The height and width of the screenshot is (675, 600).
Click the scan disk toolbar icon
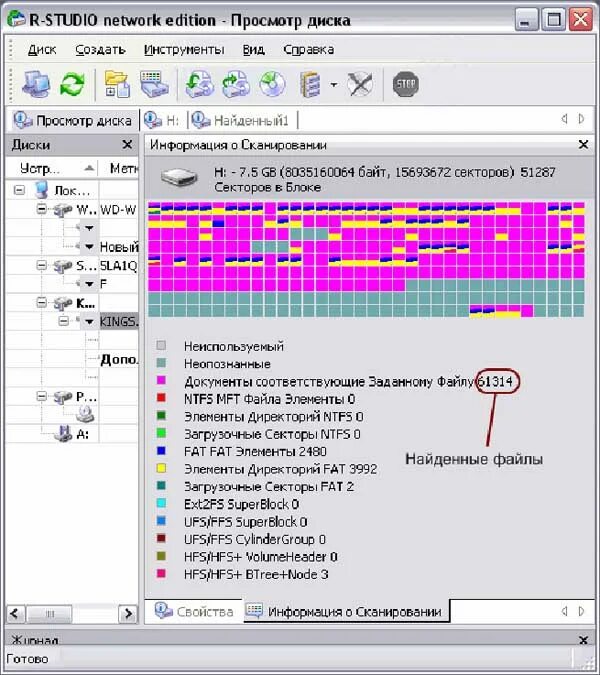(x=154, y=84)
